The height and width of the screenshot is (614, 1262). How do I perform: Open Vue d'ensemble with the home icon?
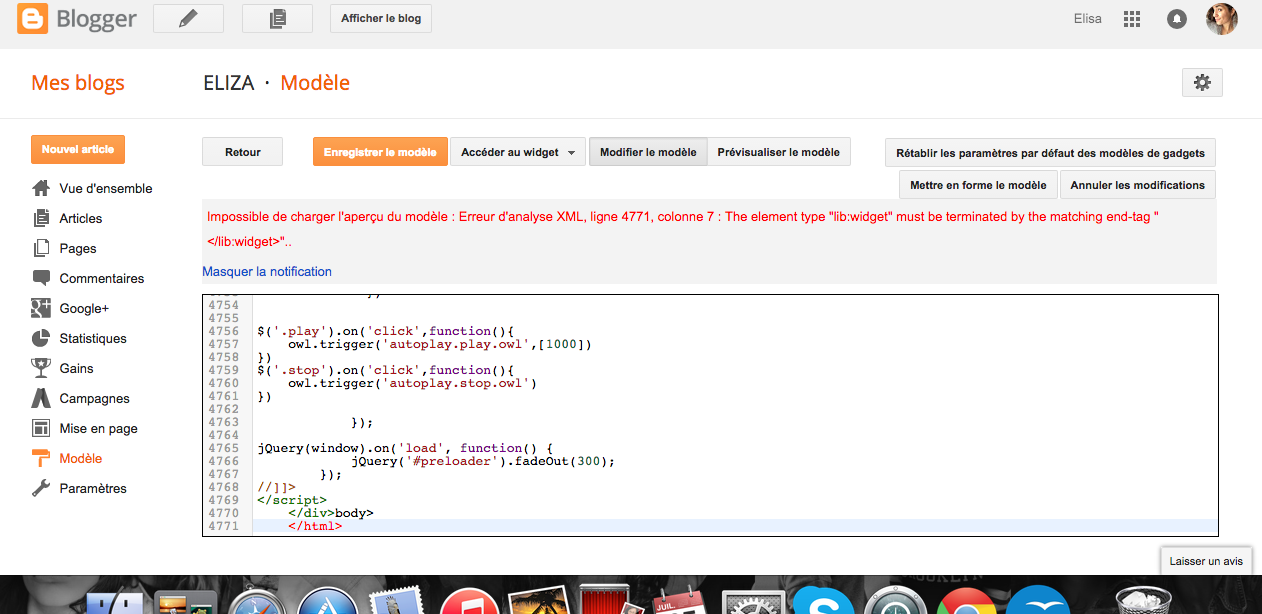40,188
